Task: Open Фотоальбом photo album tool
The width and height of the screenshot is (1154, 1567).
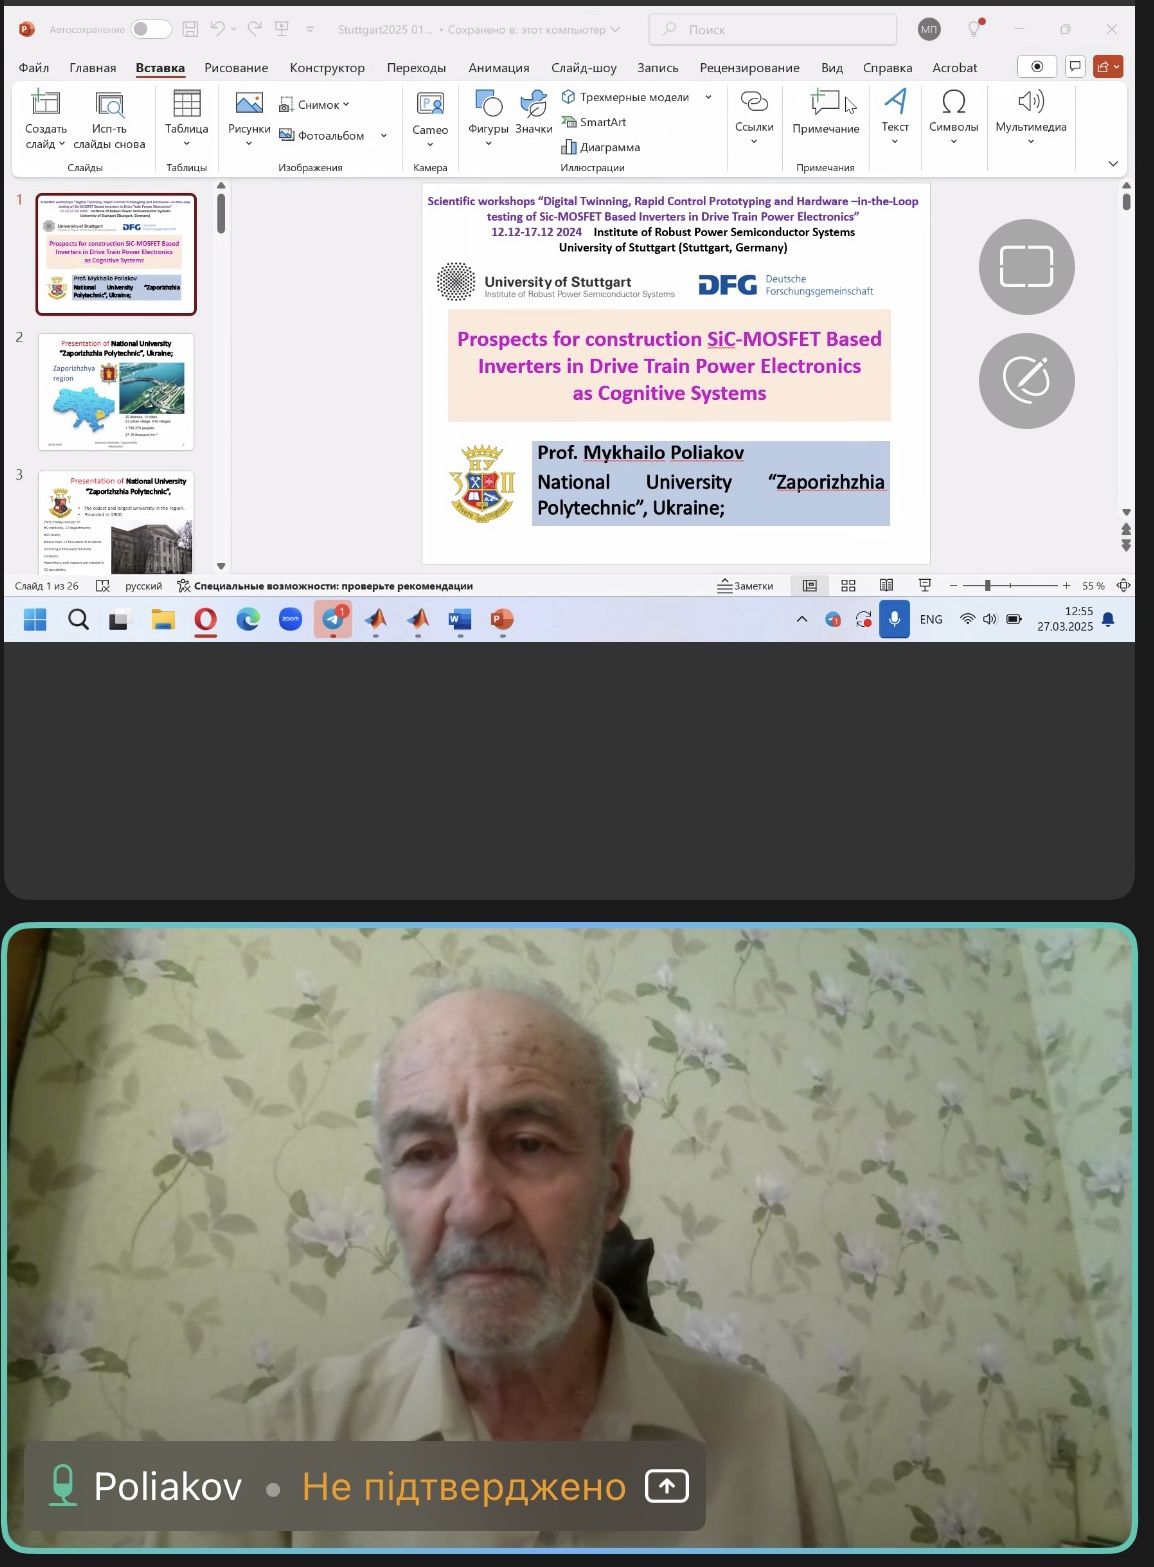Action: 322,136
